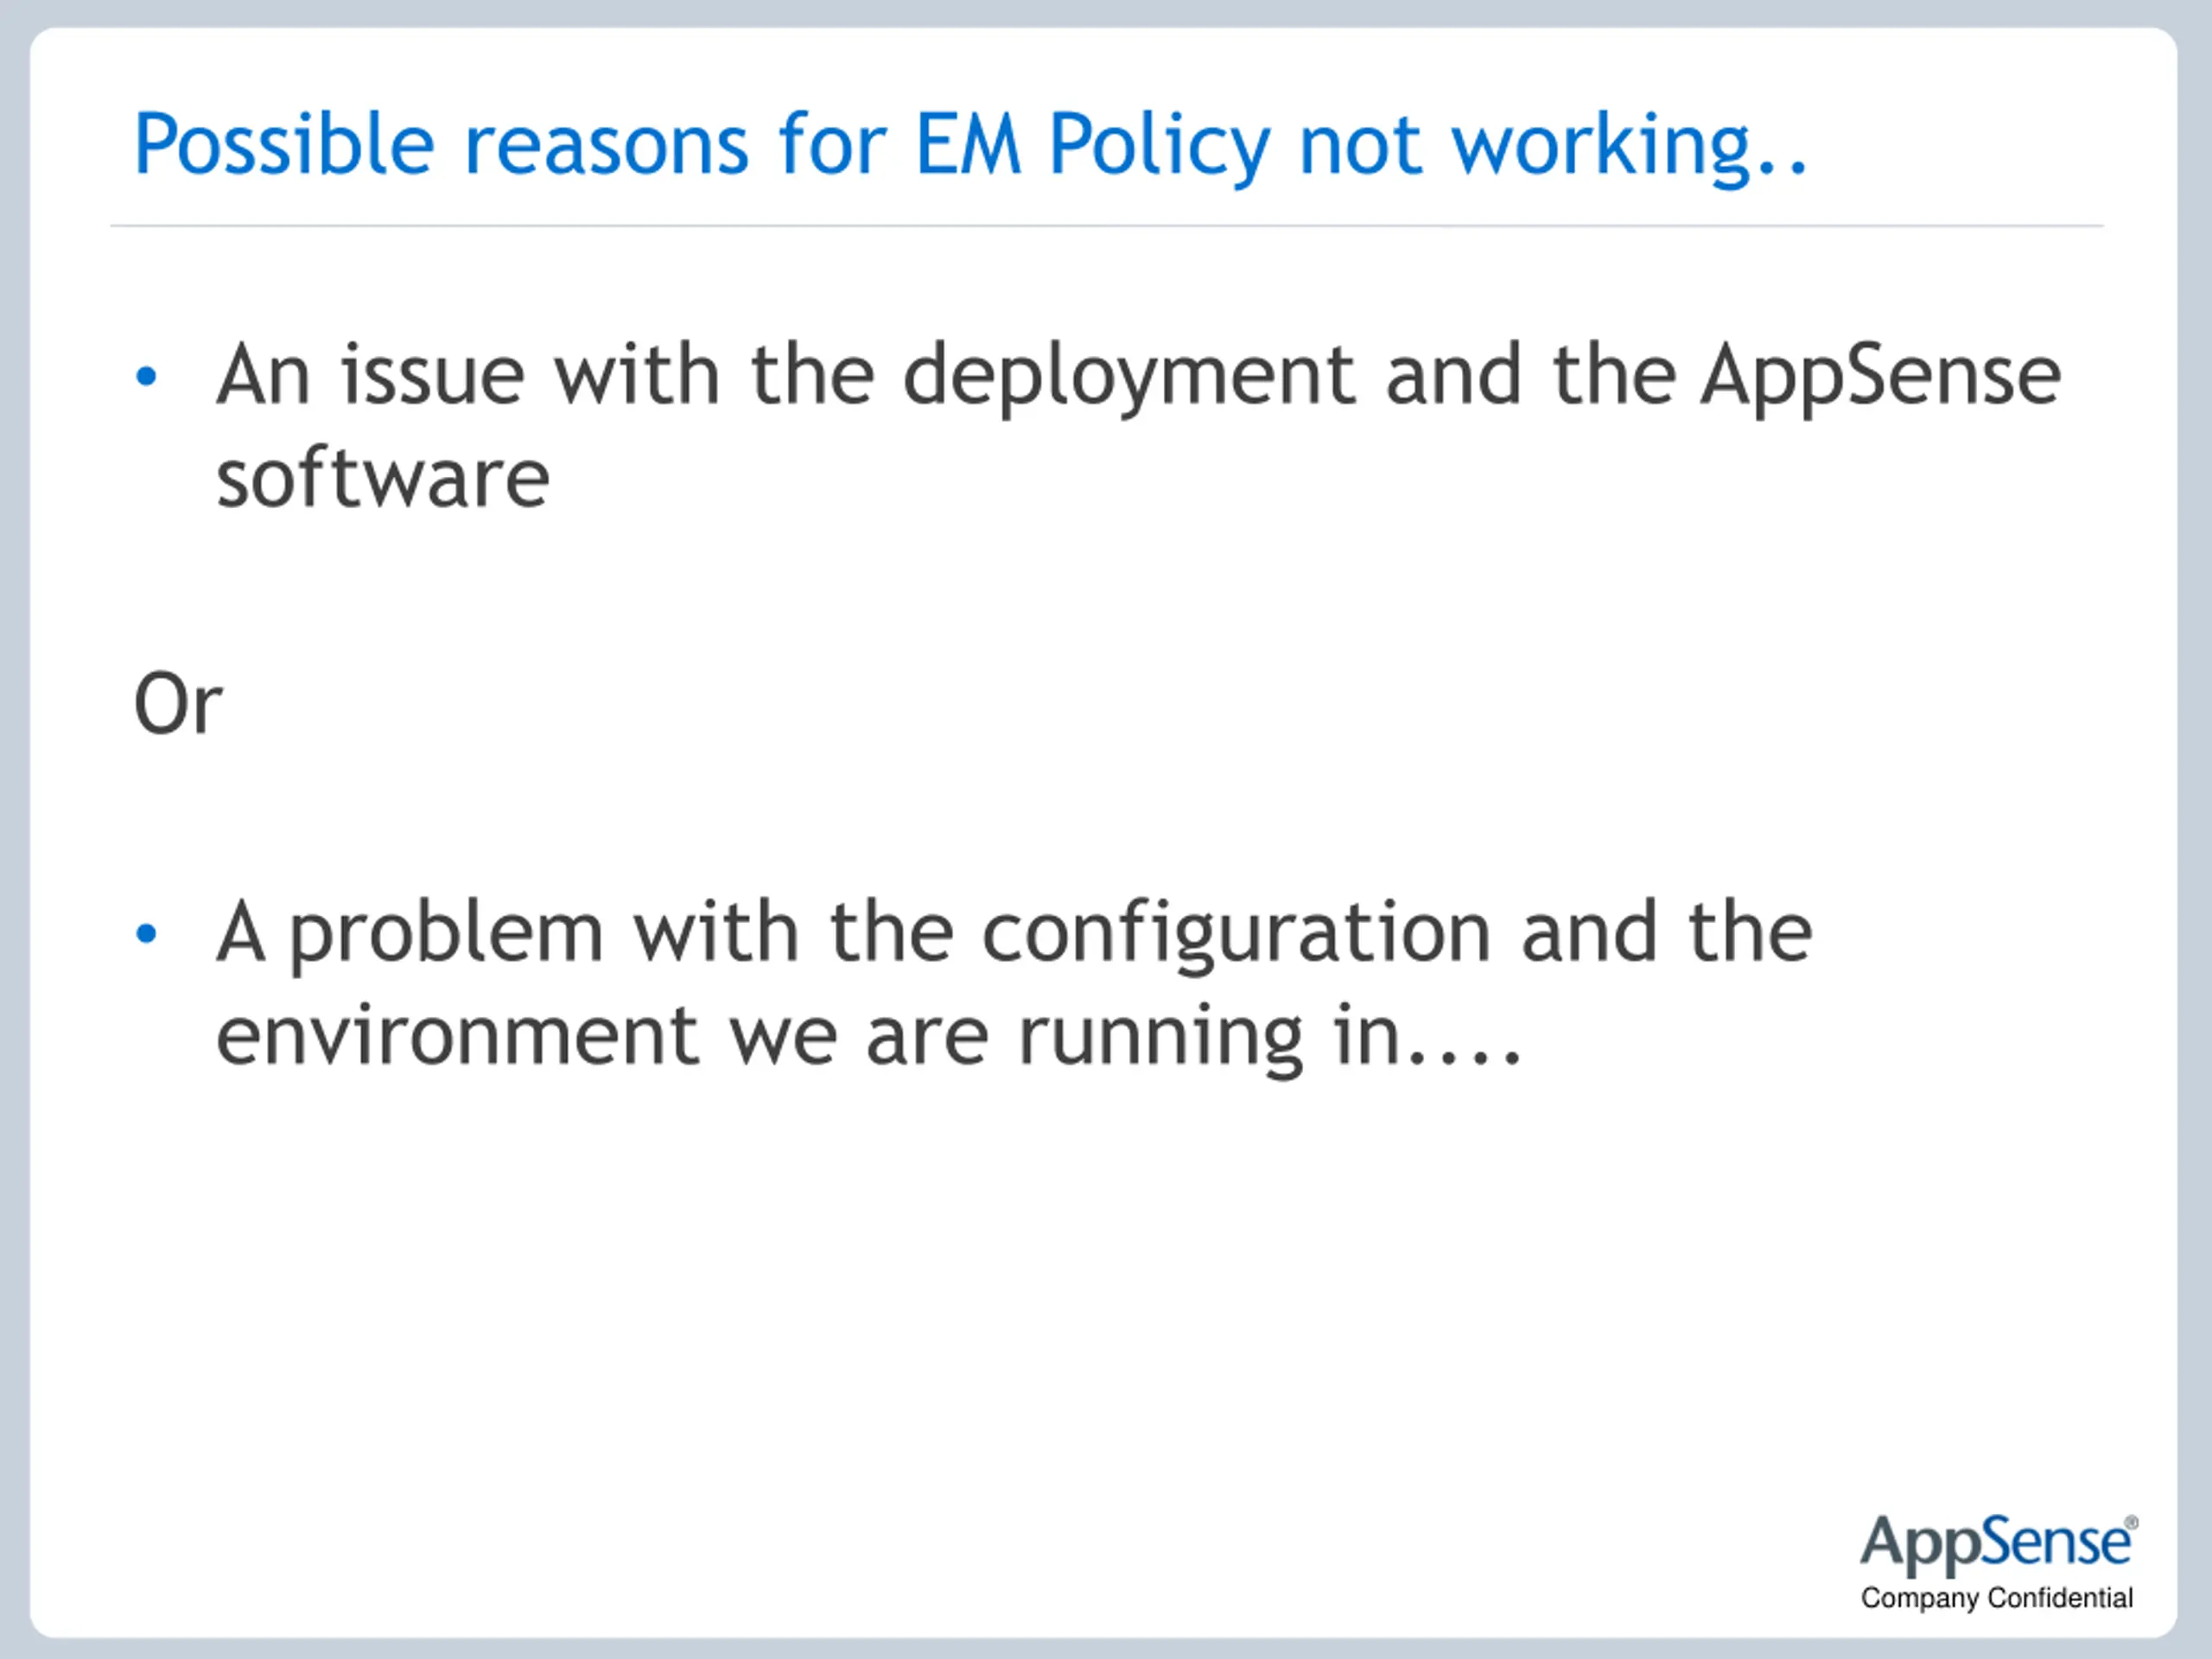2212x1659 pixels.
Task: Click the word "environment" in the second bullet
Action: [x=457, y=1037]
